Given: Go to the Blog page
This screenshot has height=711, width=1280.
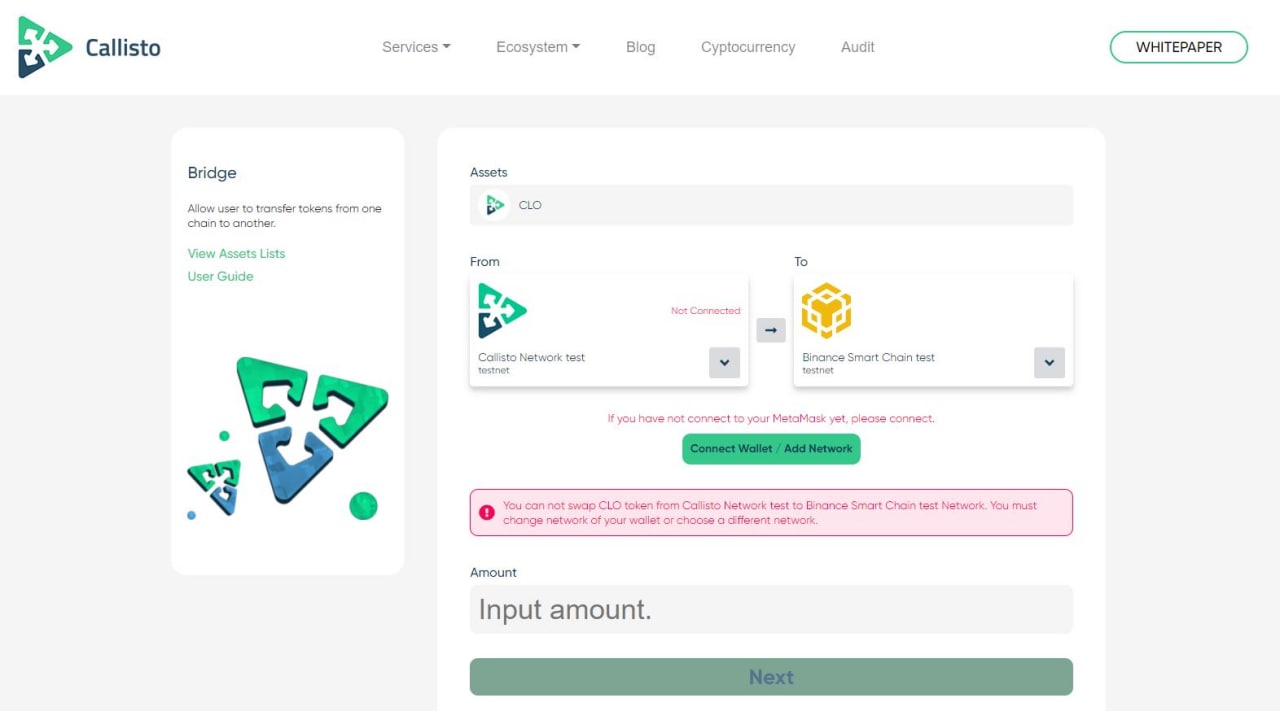Looking at the screenshot, I should (x=641, y=47).
